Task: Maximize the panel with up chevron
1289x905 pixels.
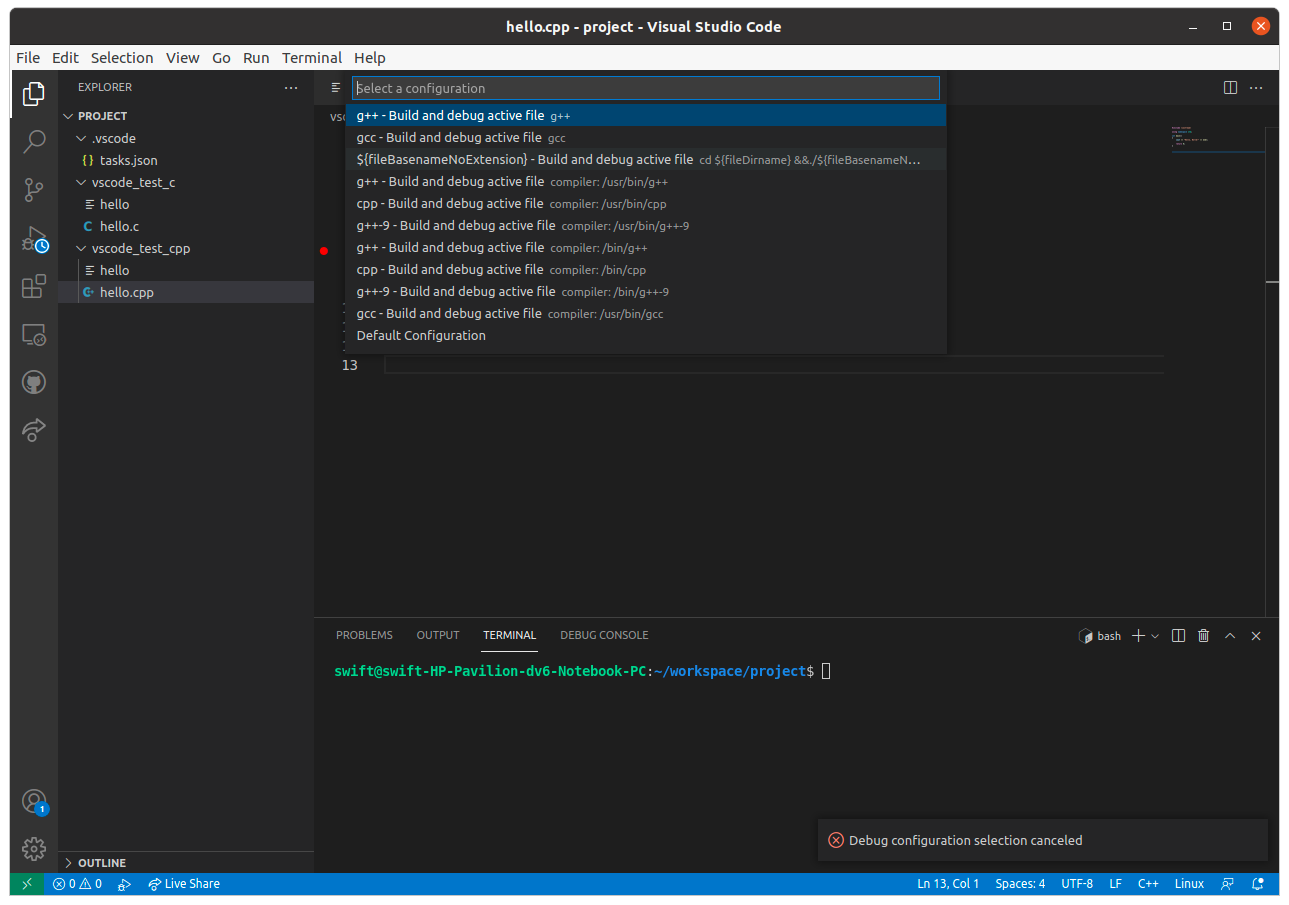Action: click(1230, 636)
